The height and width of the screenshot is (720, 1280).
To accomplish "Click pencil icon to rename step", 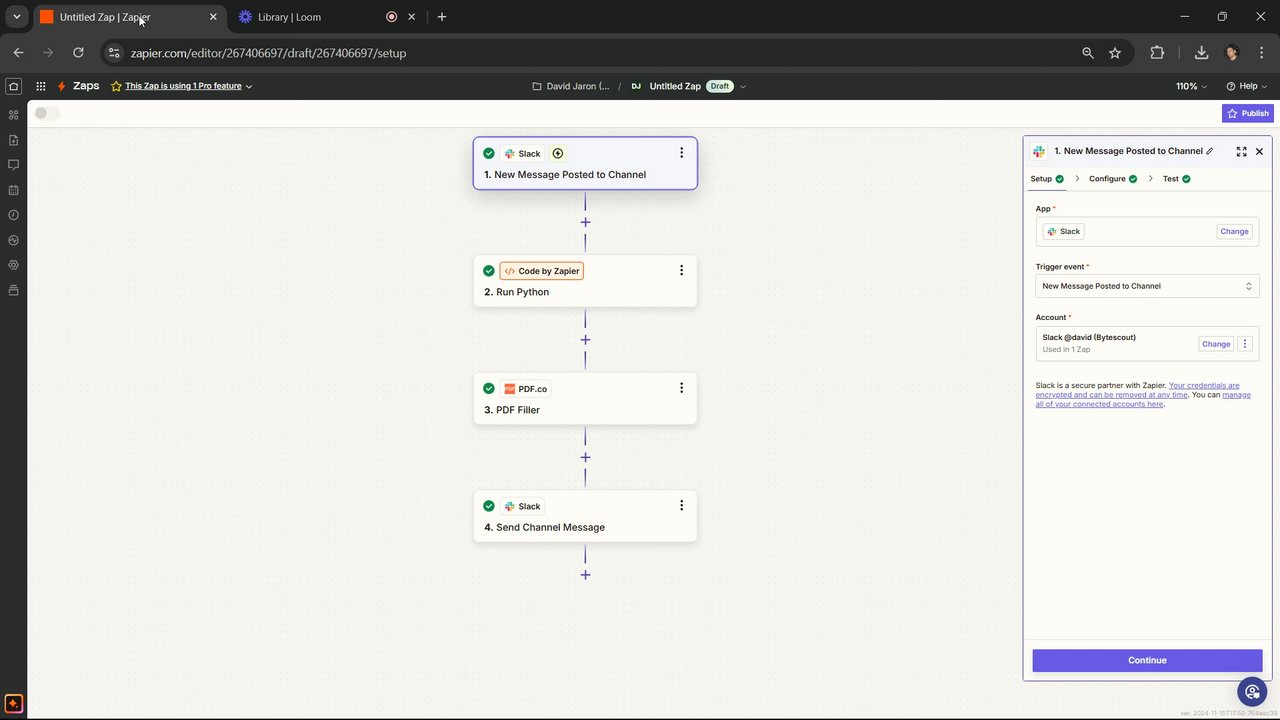I will tap(1210, 151).
